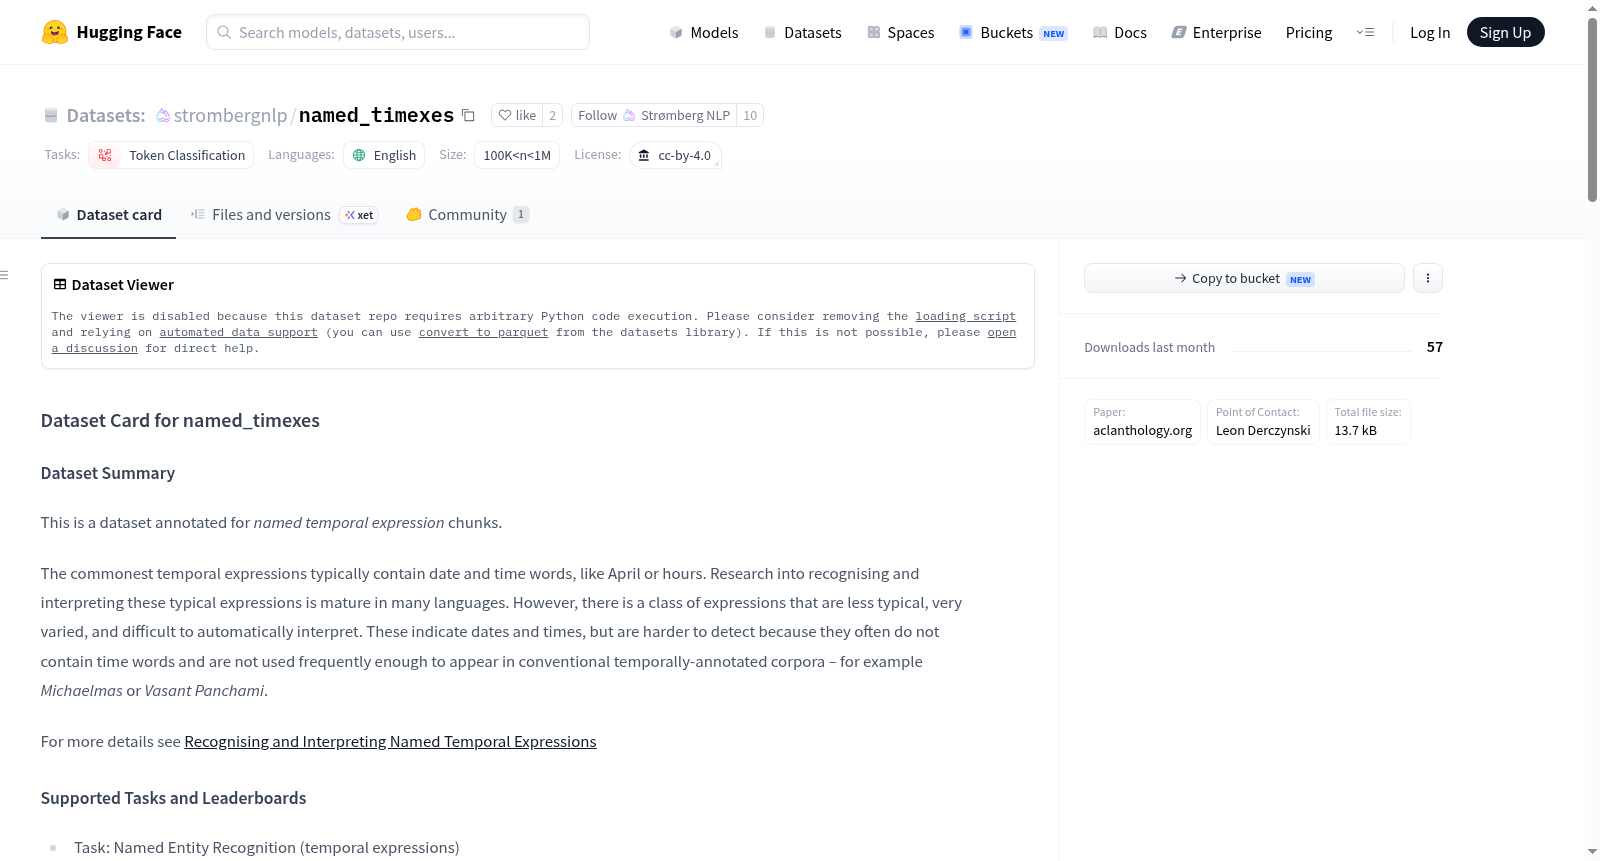Click the Strømberg NLP organization avatar

click(629, 115)
